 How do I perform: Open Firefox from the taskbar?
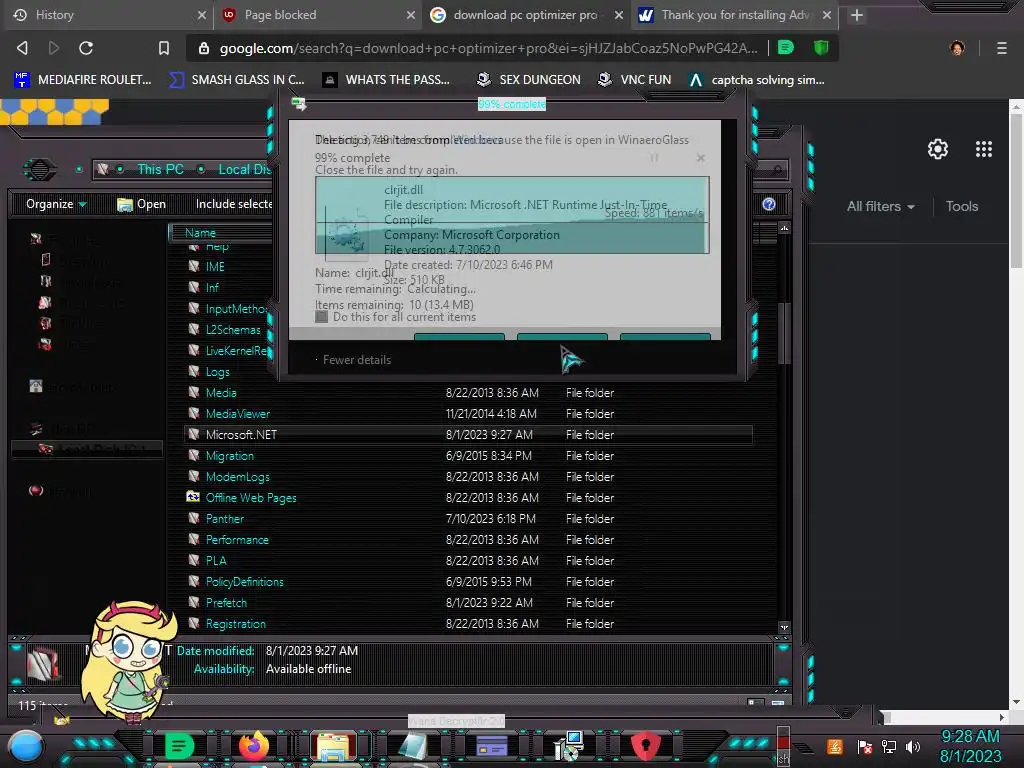[x=254, y=746]
